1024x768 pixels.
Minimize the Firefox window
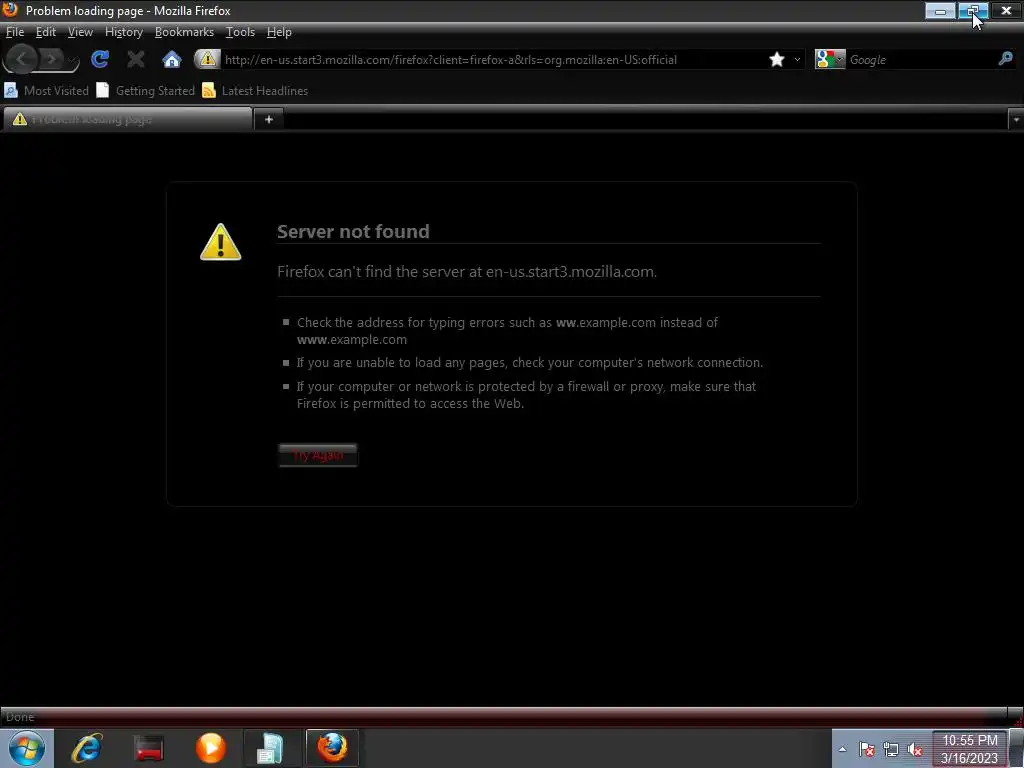940,10
